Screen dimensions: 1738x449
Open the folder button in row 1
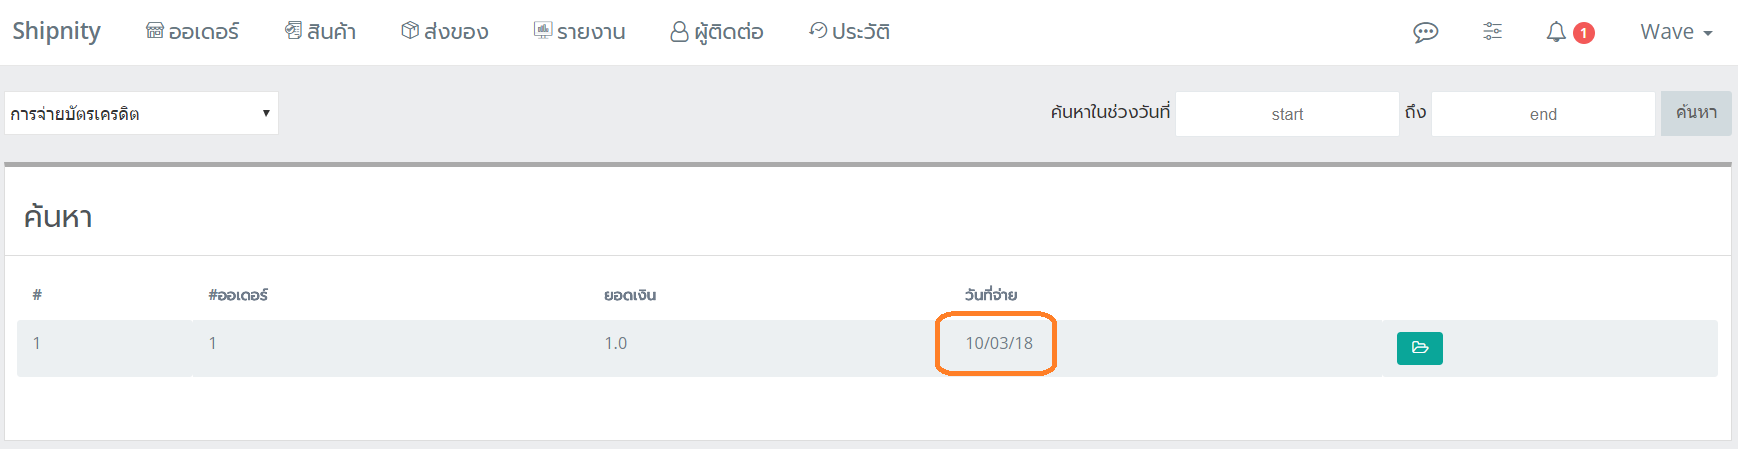(1419, 348)
